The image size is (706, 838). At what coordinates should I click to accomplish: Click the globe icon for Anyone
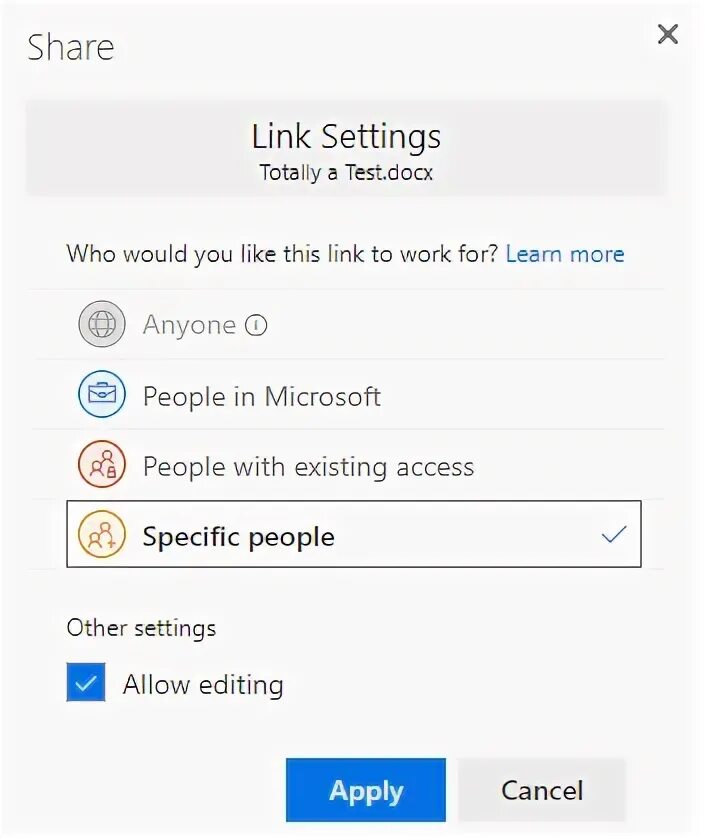tap(102, 324)
